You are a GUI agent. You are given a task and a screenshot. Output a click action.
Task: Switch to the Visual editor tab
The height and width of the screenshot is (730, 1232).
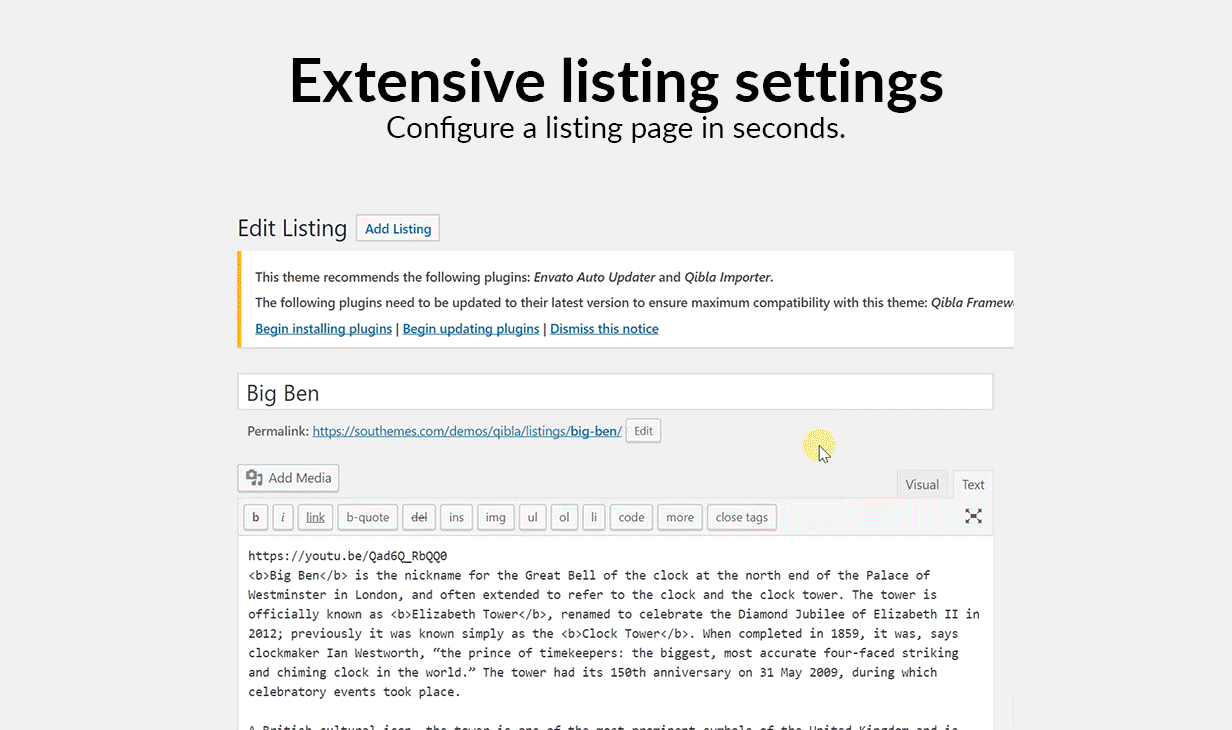[x=921, y=485]
